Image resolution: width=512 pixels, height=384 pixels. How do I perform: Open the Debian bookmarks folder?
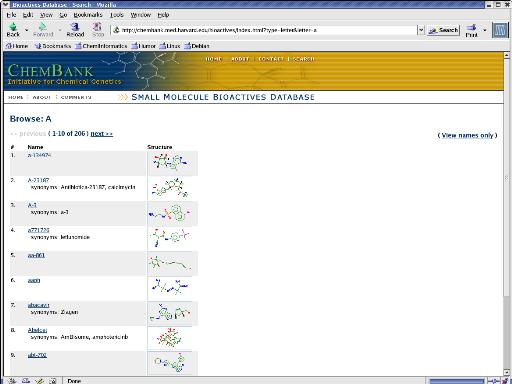[197, 46]
